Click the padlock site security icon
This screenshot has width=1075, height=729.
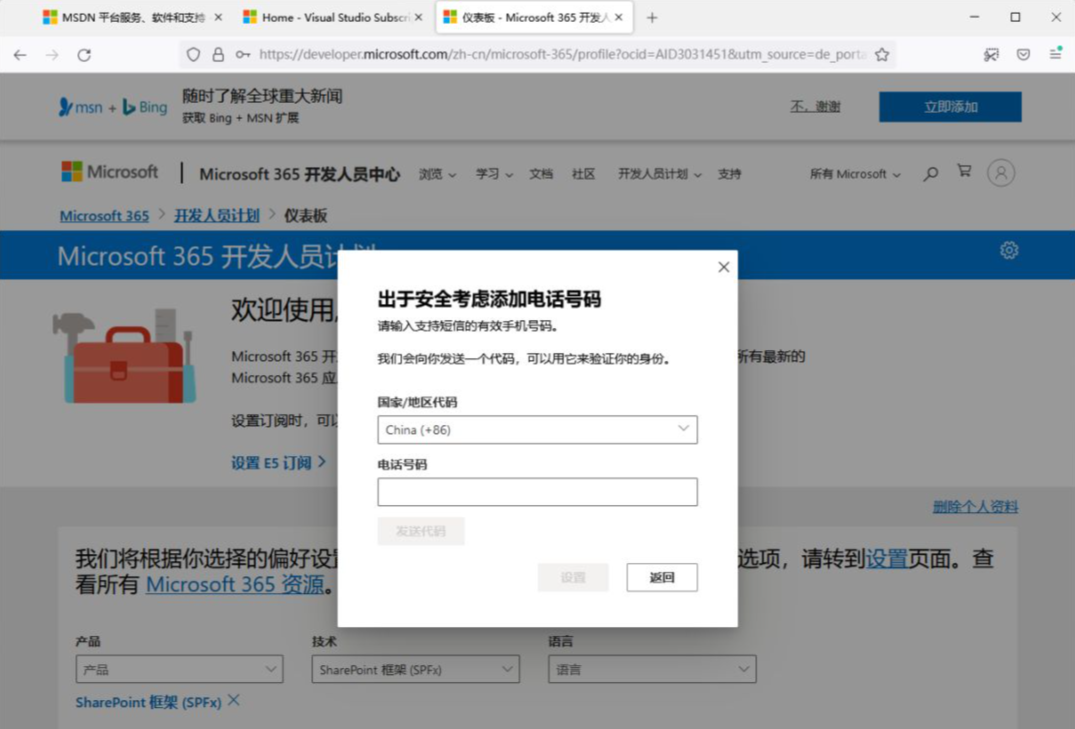coord(218,54)
